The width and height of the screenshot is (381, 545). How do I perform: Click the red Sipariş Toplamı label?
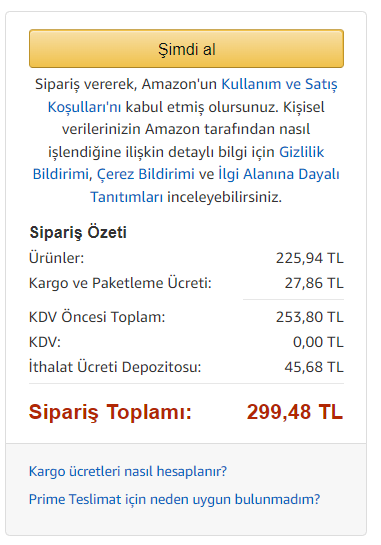pyautogui.click(x=110, y=413)
